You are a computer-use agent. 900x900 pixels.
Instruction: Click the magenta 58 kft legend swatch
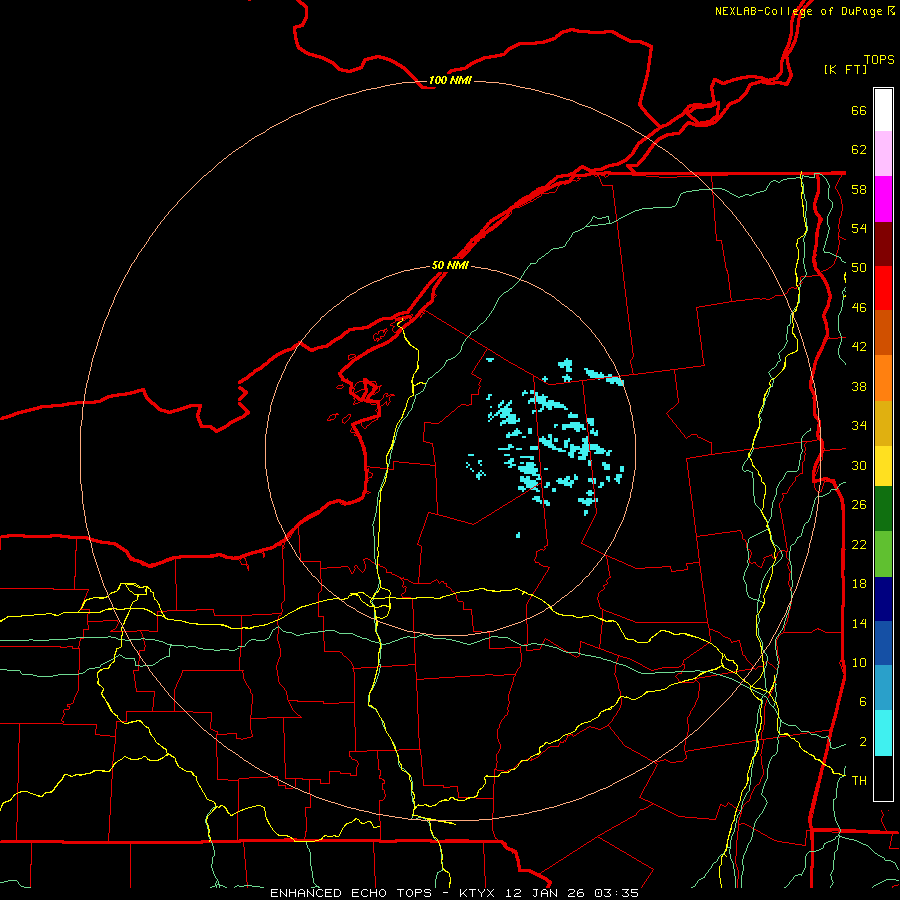[x=883, y=199]
